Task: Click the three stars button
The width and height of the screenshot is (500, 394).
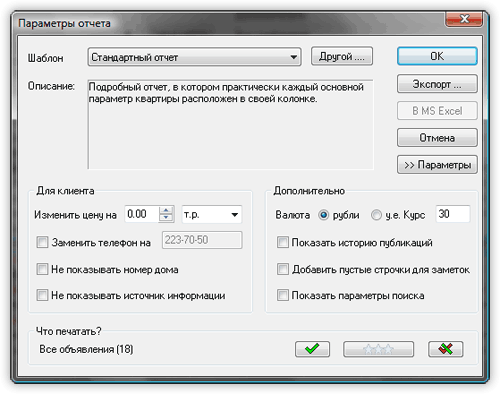Action: (378, 349)
